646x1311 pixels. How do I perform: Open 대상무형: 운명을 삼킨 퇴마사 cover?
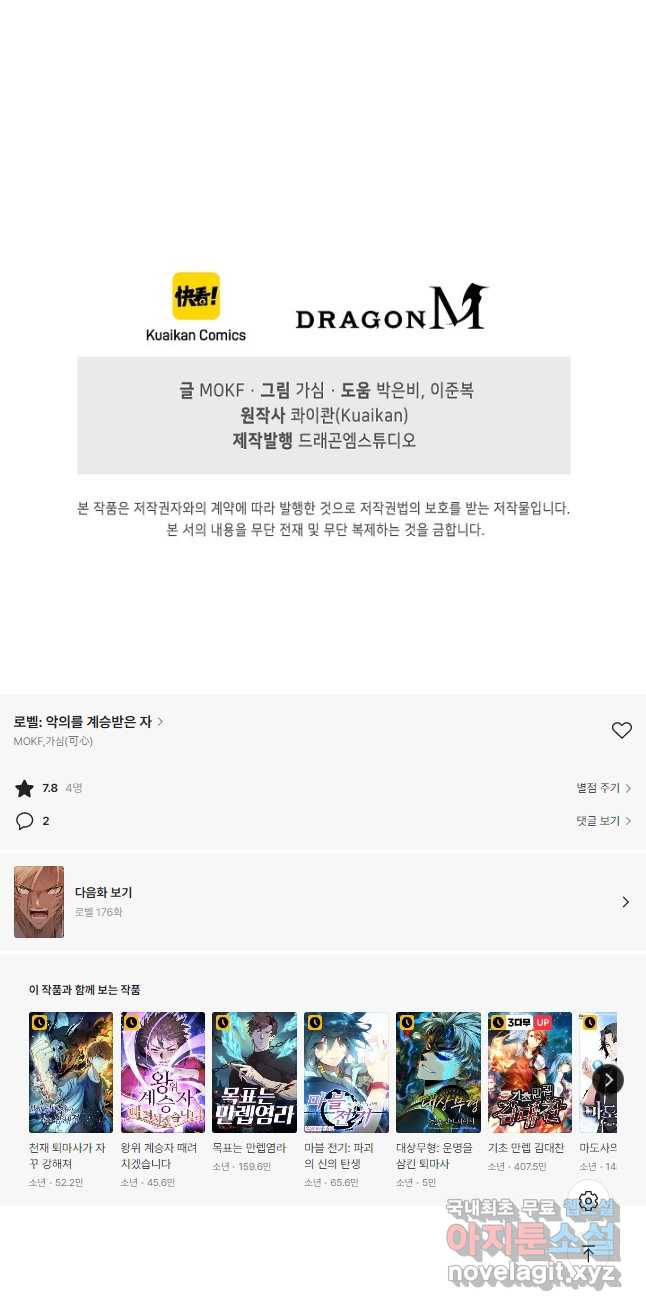(438, 1072)
